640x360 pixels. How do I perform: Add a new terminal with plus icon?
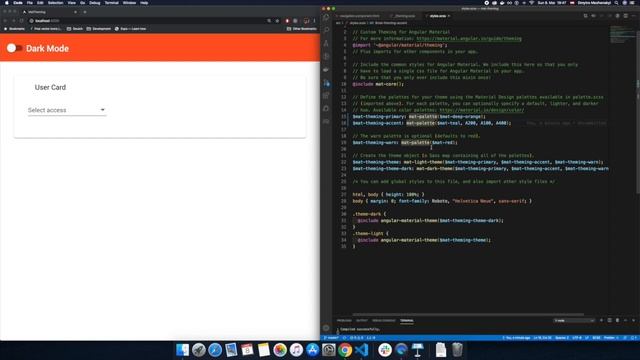pos(601,320)
